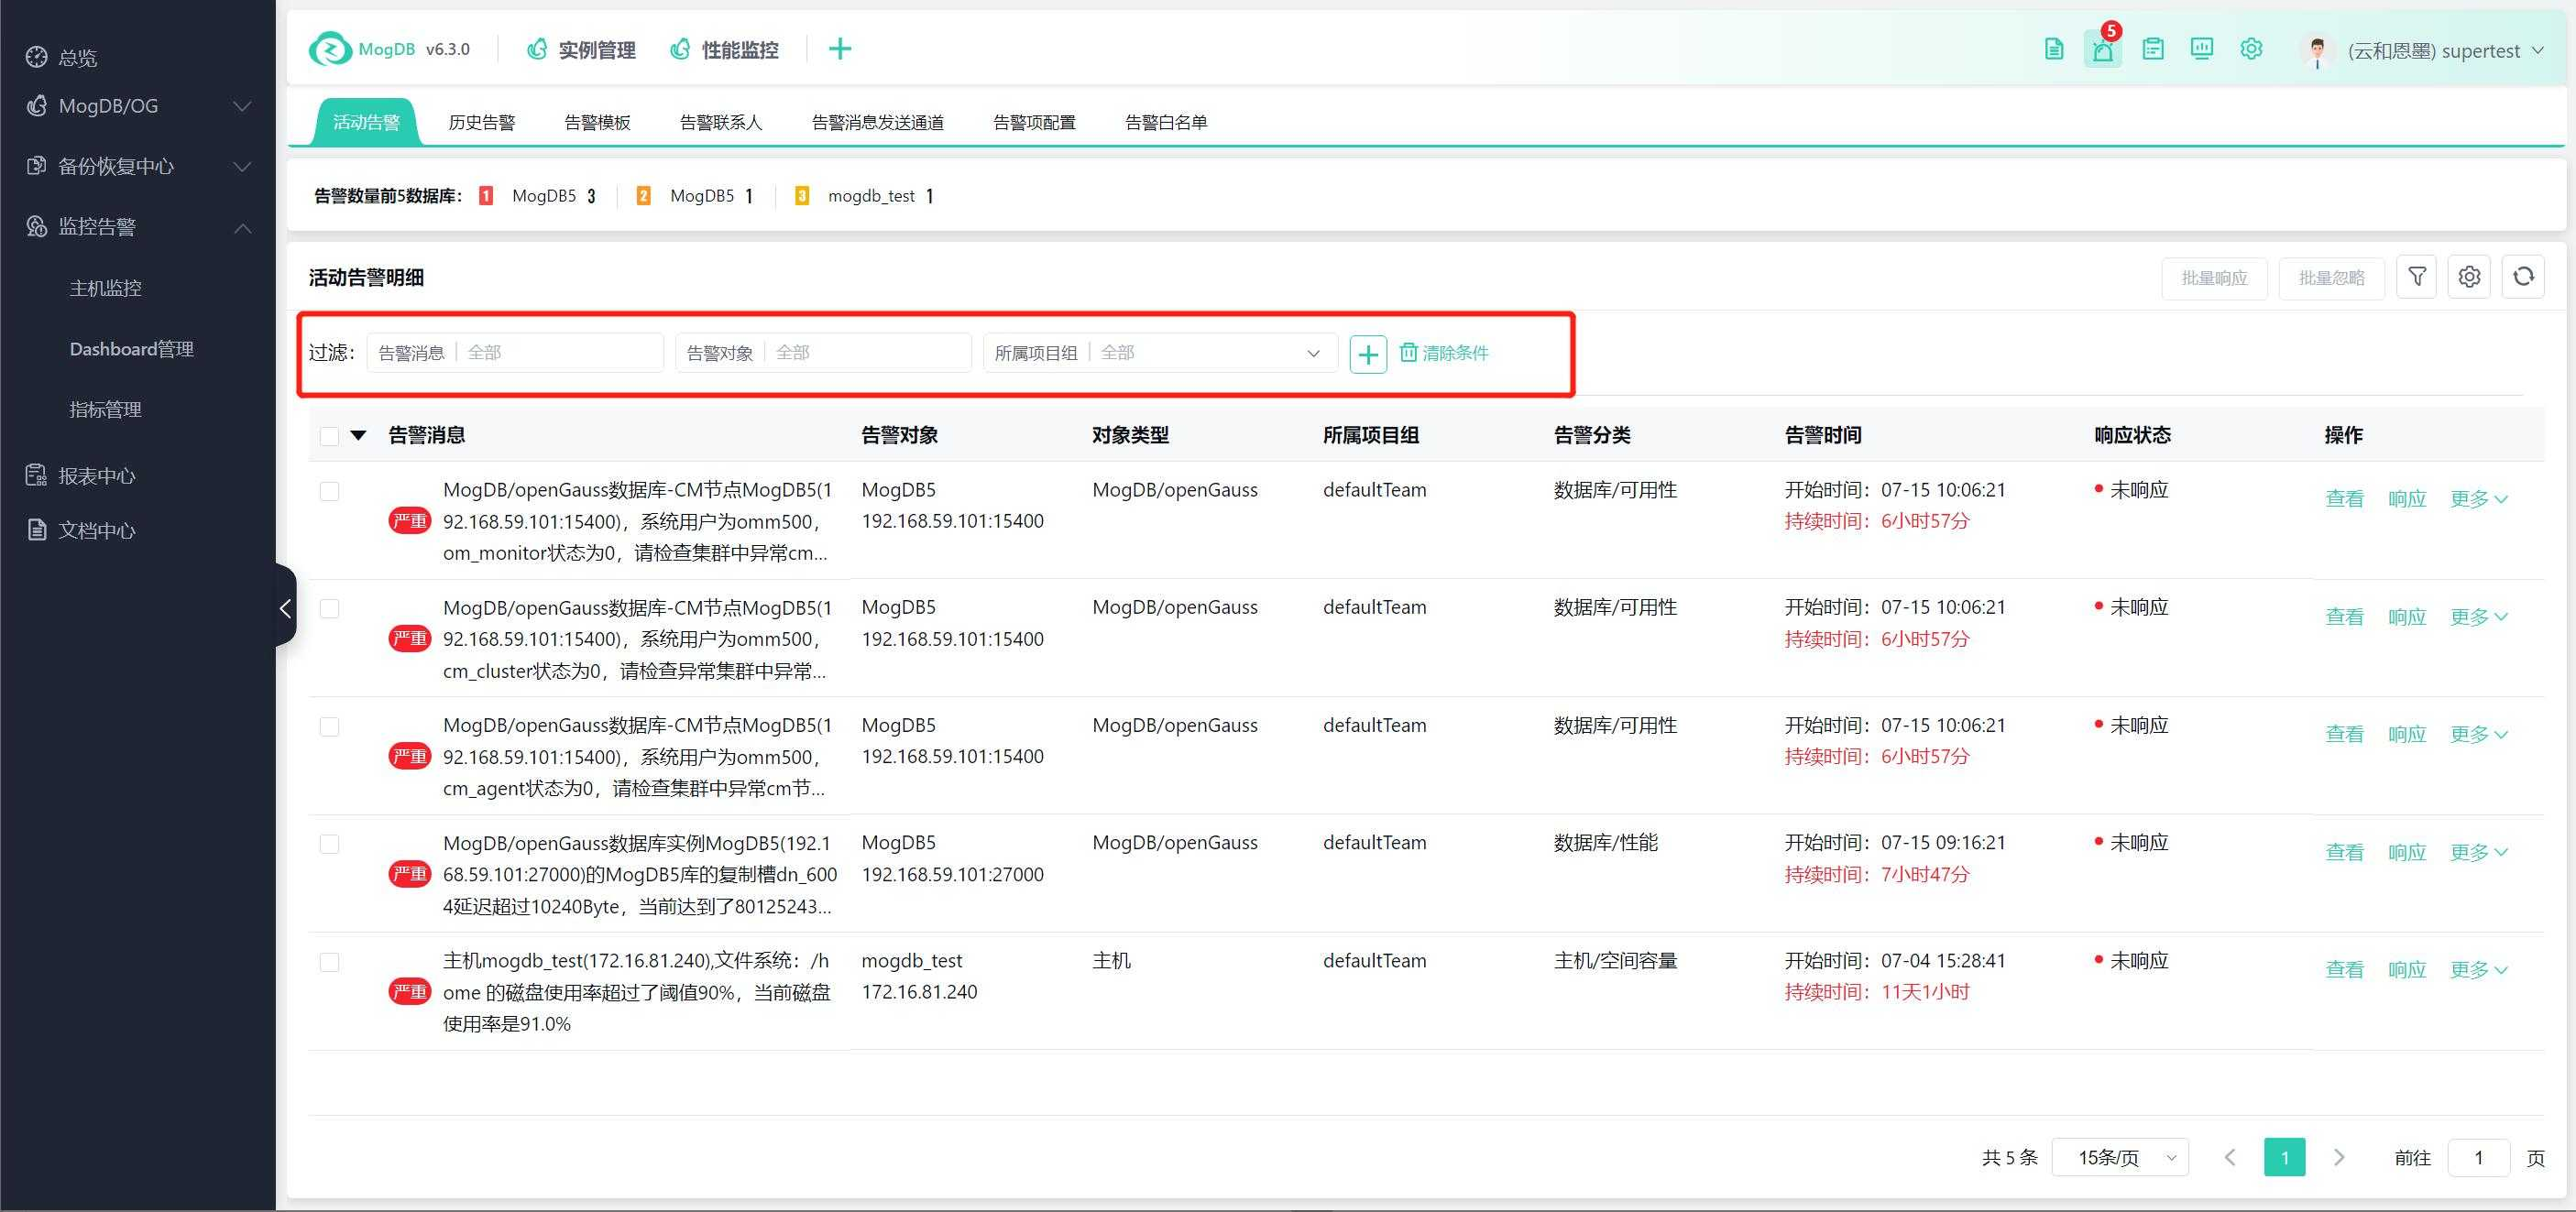This screenshot has height=1212, width=2576.
Task: Collapse the sidebar with arrow handle
Action: (x=286, y=606)
